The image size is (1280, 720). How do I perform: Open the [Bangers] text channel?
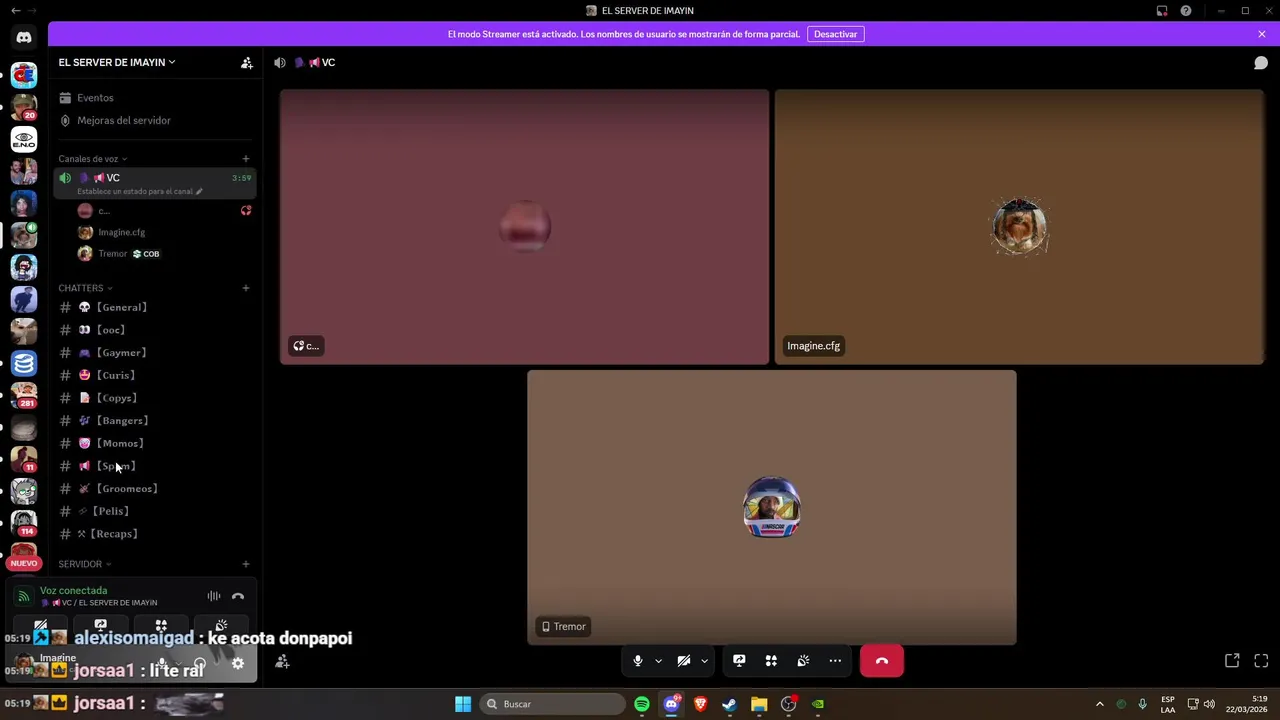coord(155,420)
